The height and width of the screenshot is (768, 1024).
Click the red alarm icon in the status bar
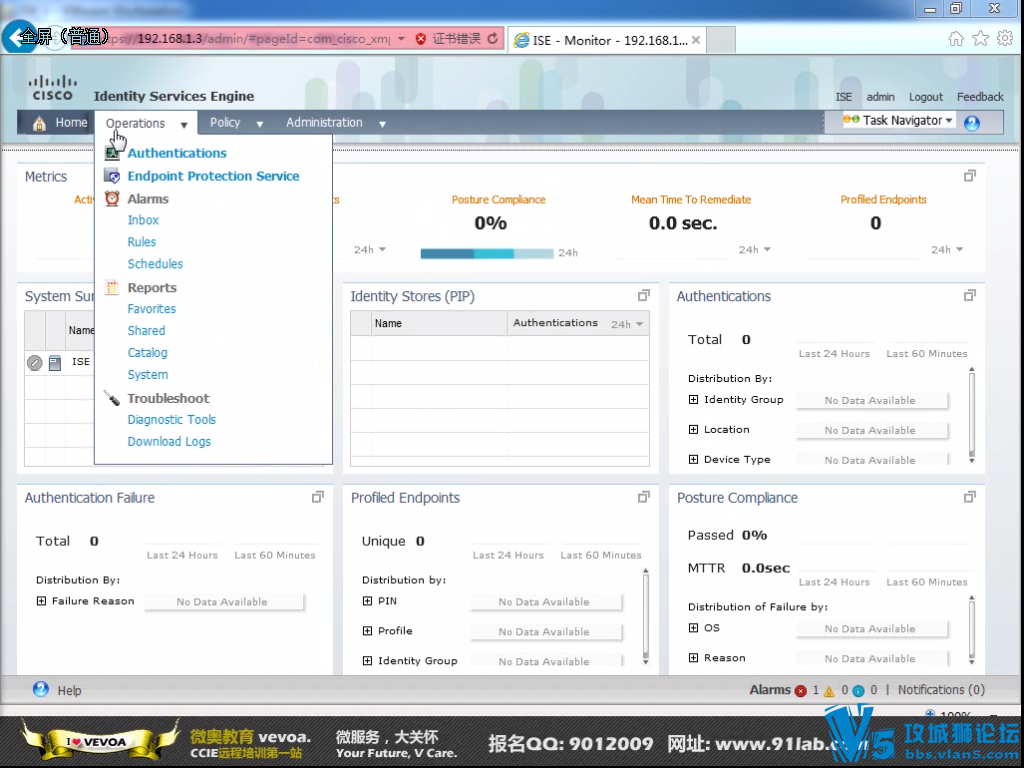800,690
